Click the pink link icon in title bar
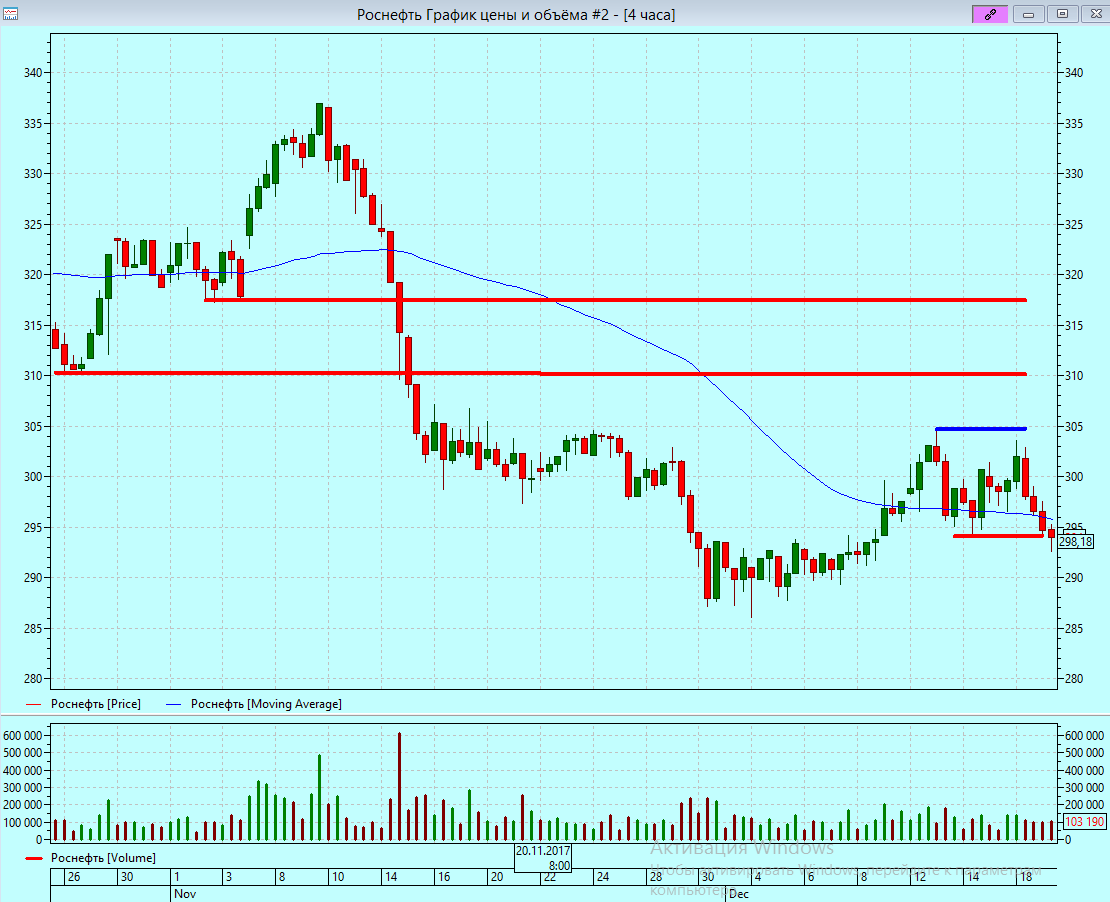The width and height of the screenshot is (1110, 902). click(x=990, y=14)
